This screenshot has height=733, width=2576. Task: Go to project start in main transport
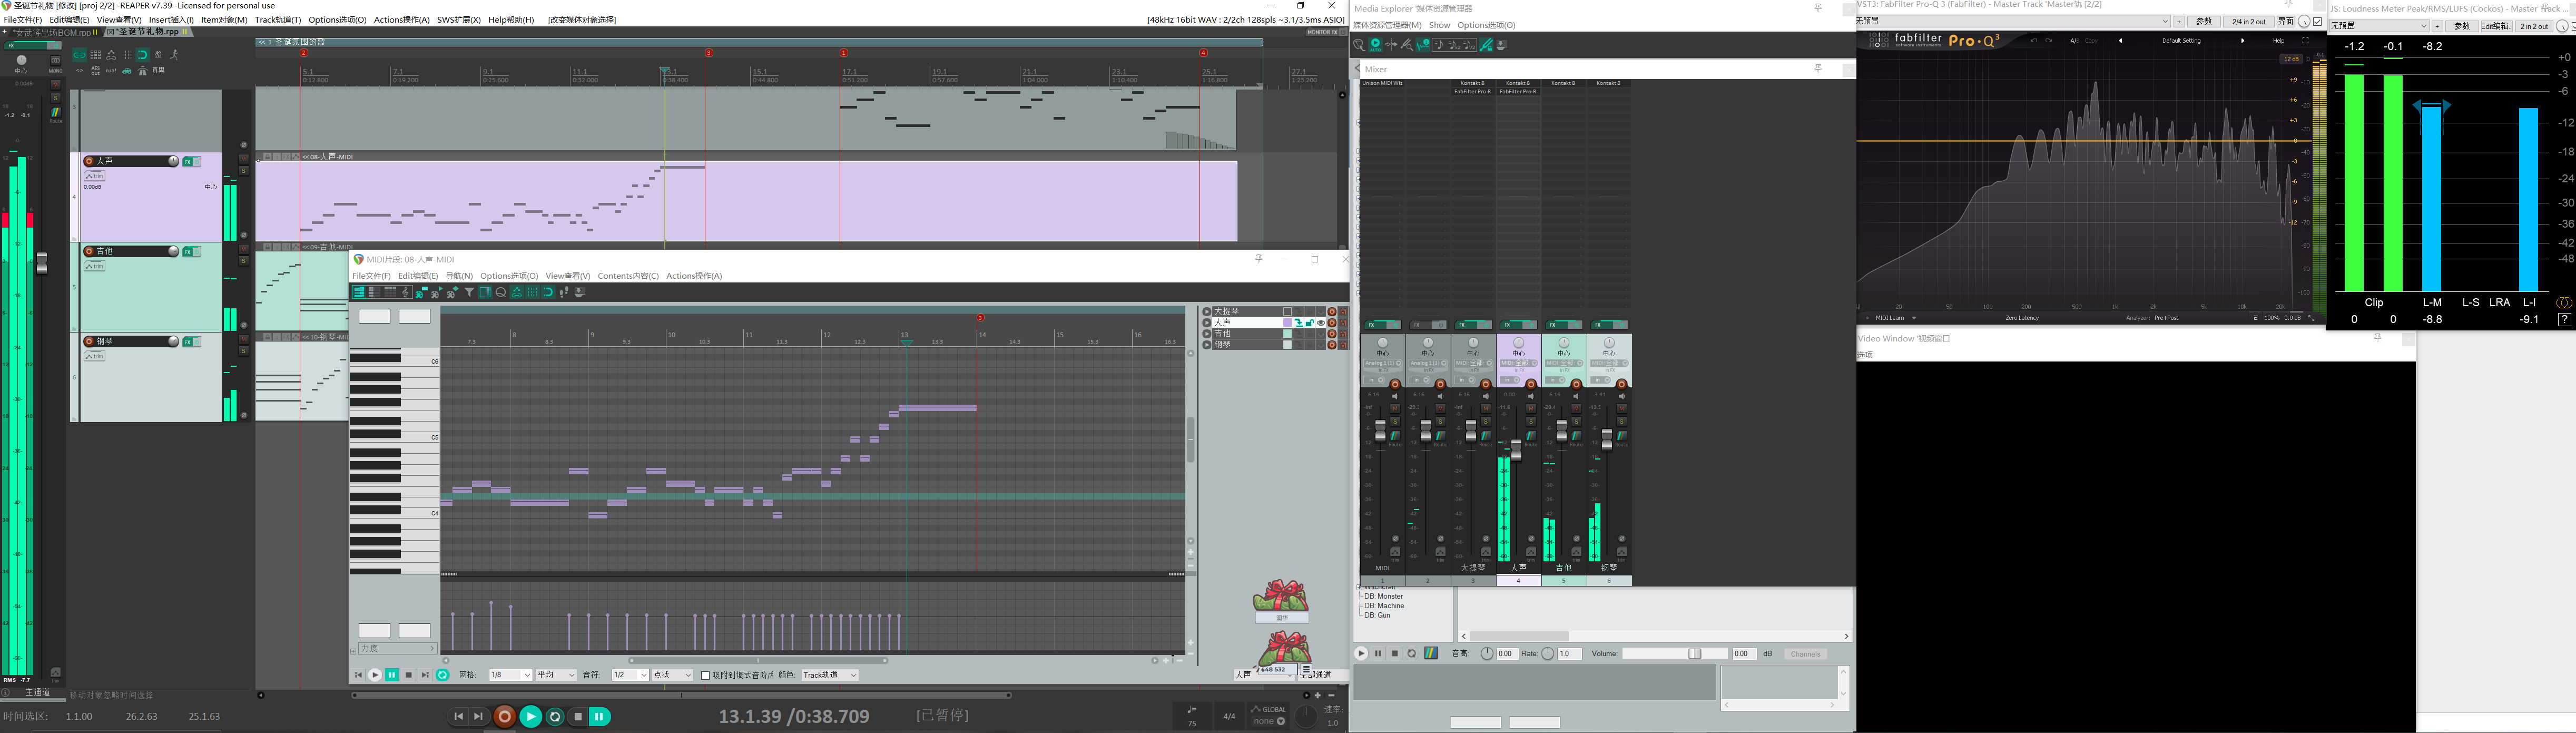[x=458, y=716]
